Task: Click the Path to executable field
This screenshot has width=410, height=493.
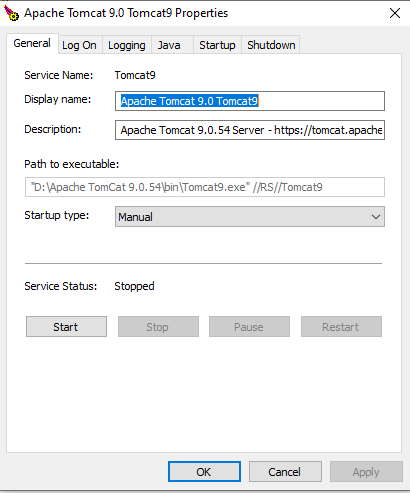Action: click(205, 187)
